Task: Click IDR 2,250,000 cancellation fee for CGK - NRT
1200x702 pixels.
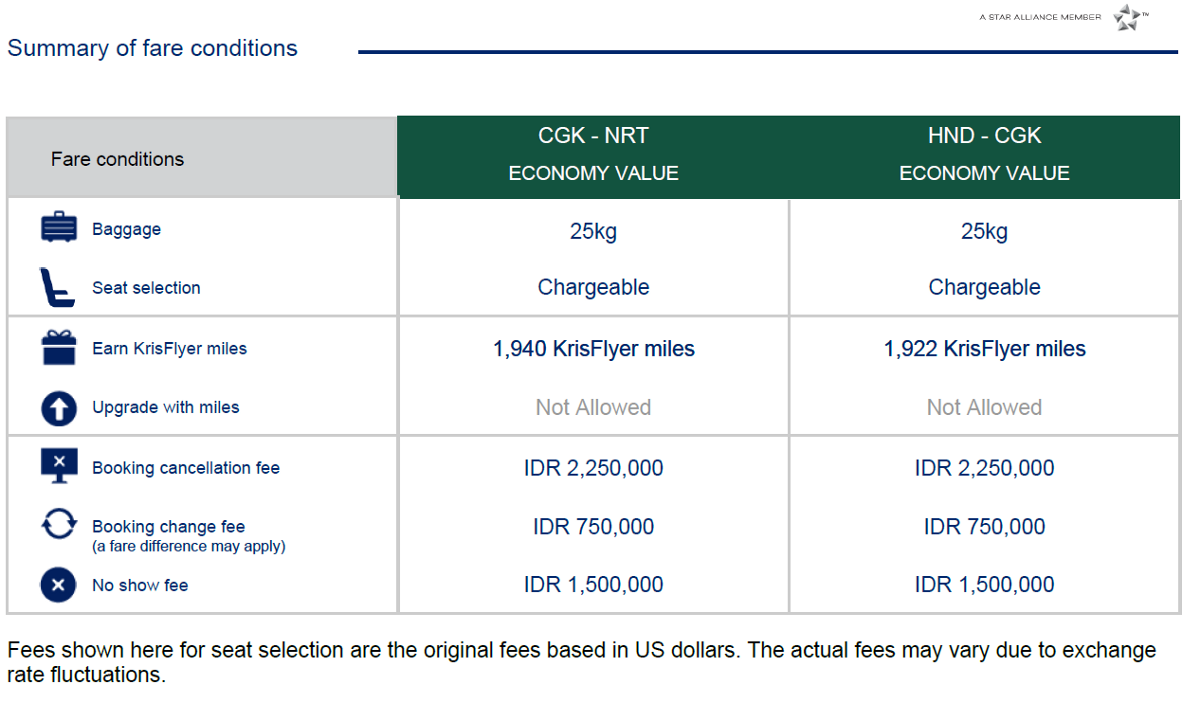Action: (593, 467)
